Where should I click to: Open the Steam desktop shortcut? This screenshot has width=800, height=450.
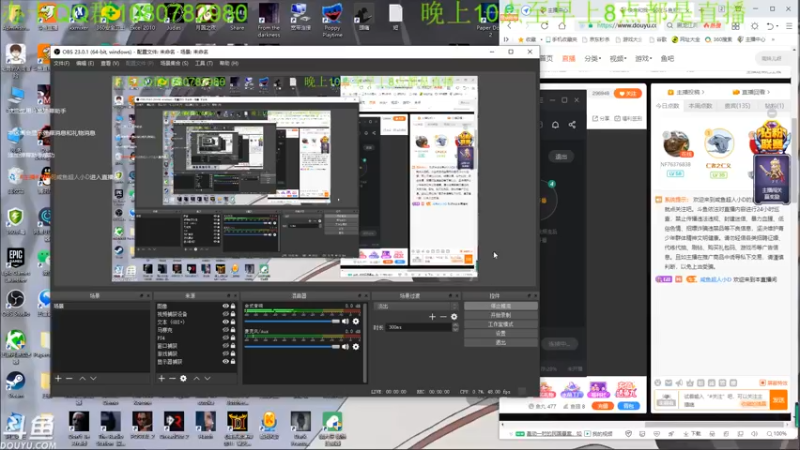click(x=15, y=384)
